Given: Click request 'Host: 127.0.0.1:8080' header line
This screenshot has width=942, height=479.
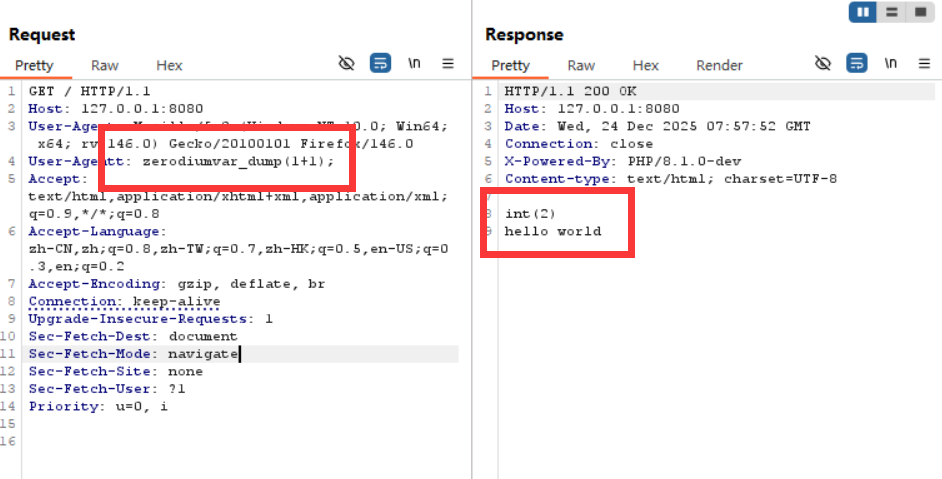Looking at the screenshot, I should (x=116, y=109).
